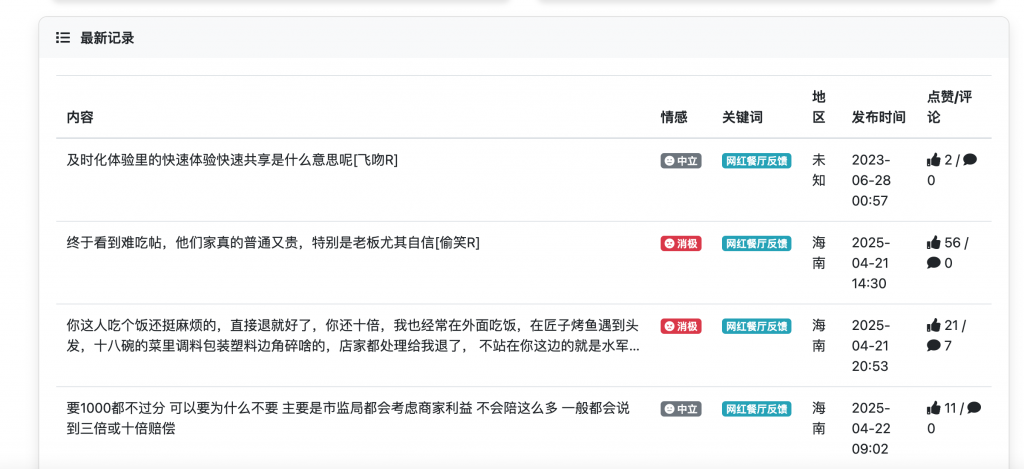
Task: Click the comment starting 要1000都不过分
Action: click(x=348, y=419)
